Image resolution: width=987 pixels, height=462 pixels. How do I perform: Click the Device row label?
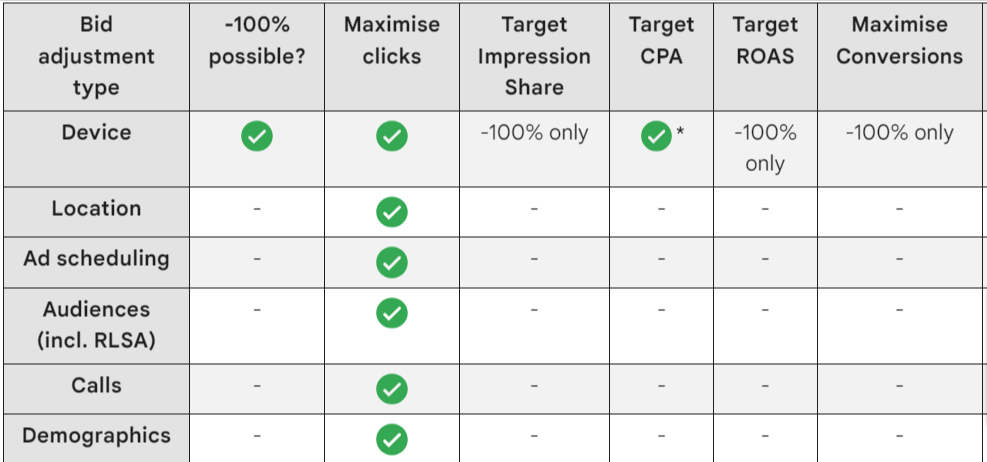[96, 133]
